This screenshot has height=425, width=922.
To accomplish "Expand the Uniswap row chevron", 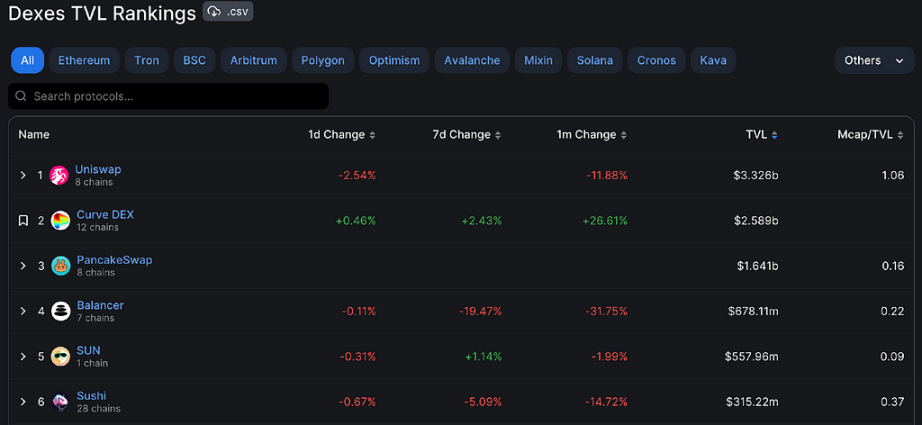I will (23, 175).
